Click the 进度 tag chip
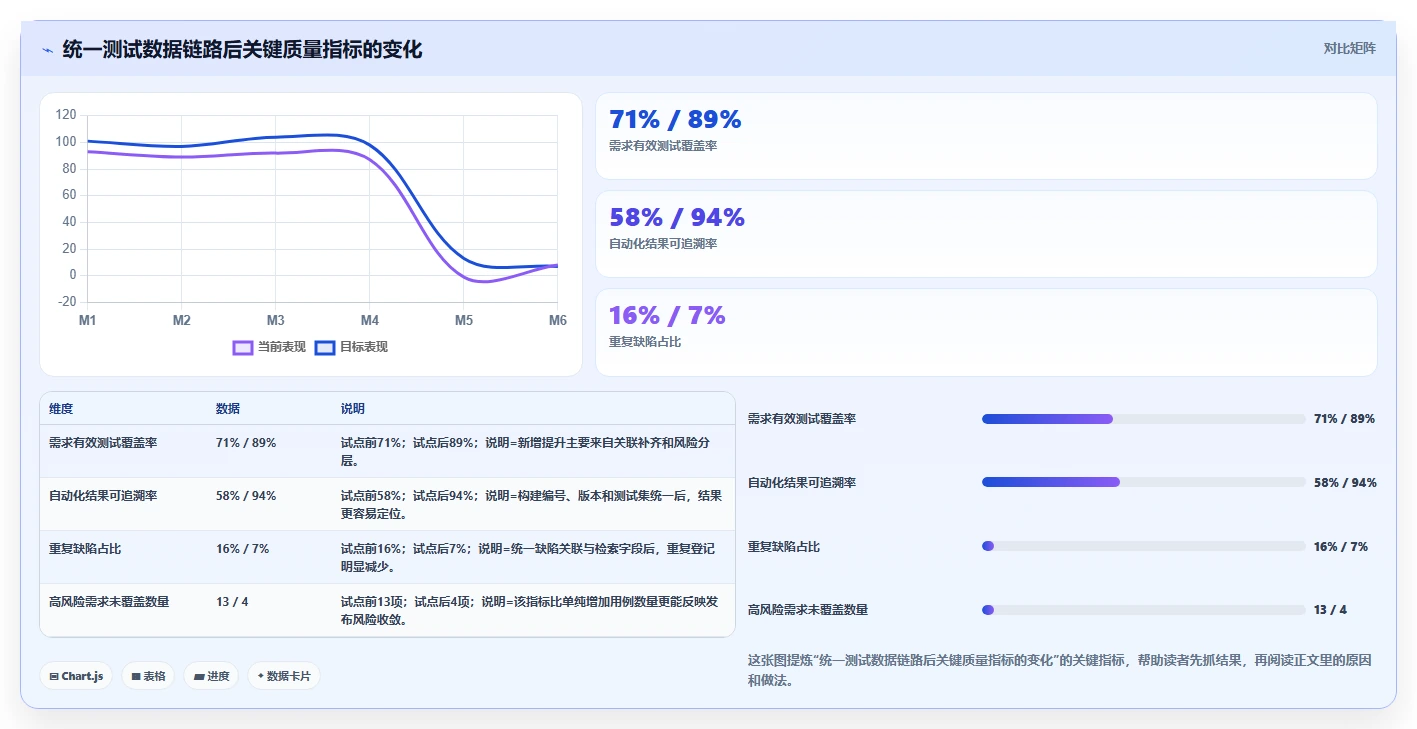 pyautogui.click(x=211, y=676)
